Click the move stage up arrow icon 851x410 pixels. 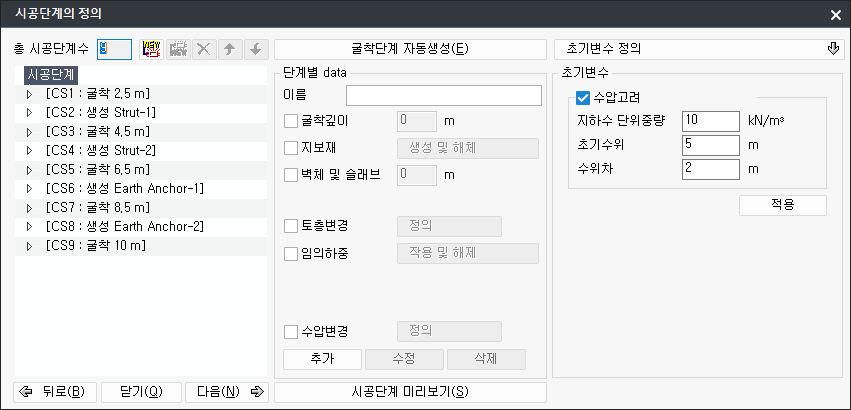click(x=229, y=48)
